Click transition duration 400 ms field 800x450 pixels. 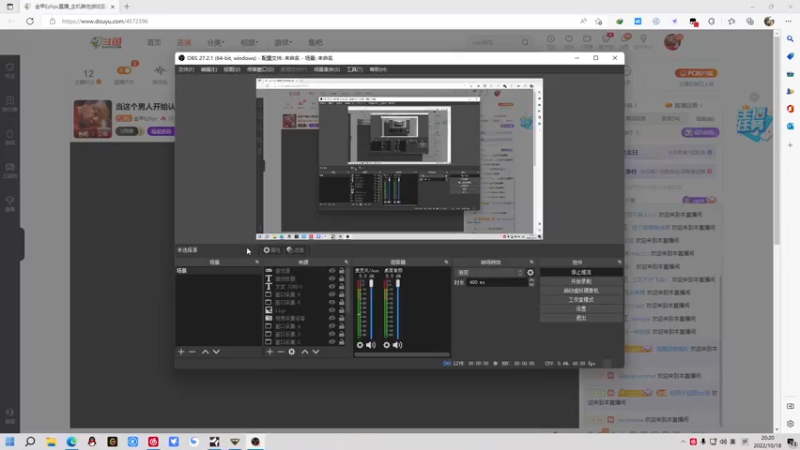497,282
